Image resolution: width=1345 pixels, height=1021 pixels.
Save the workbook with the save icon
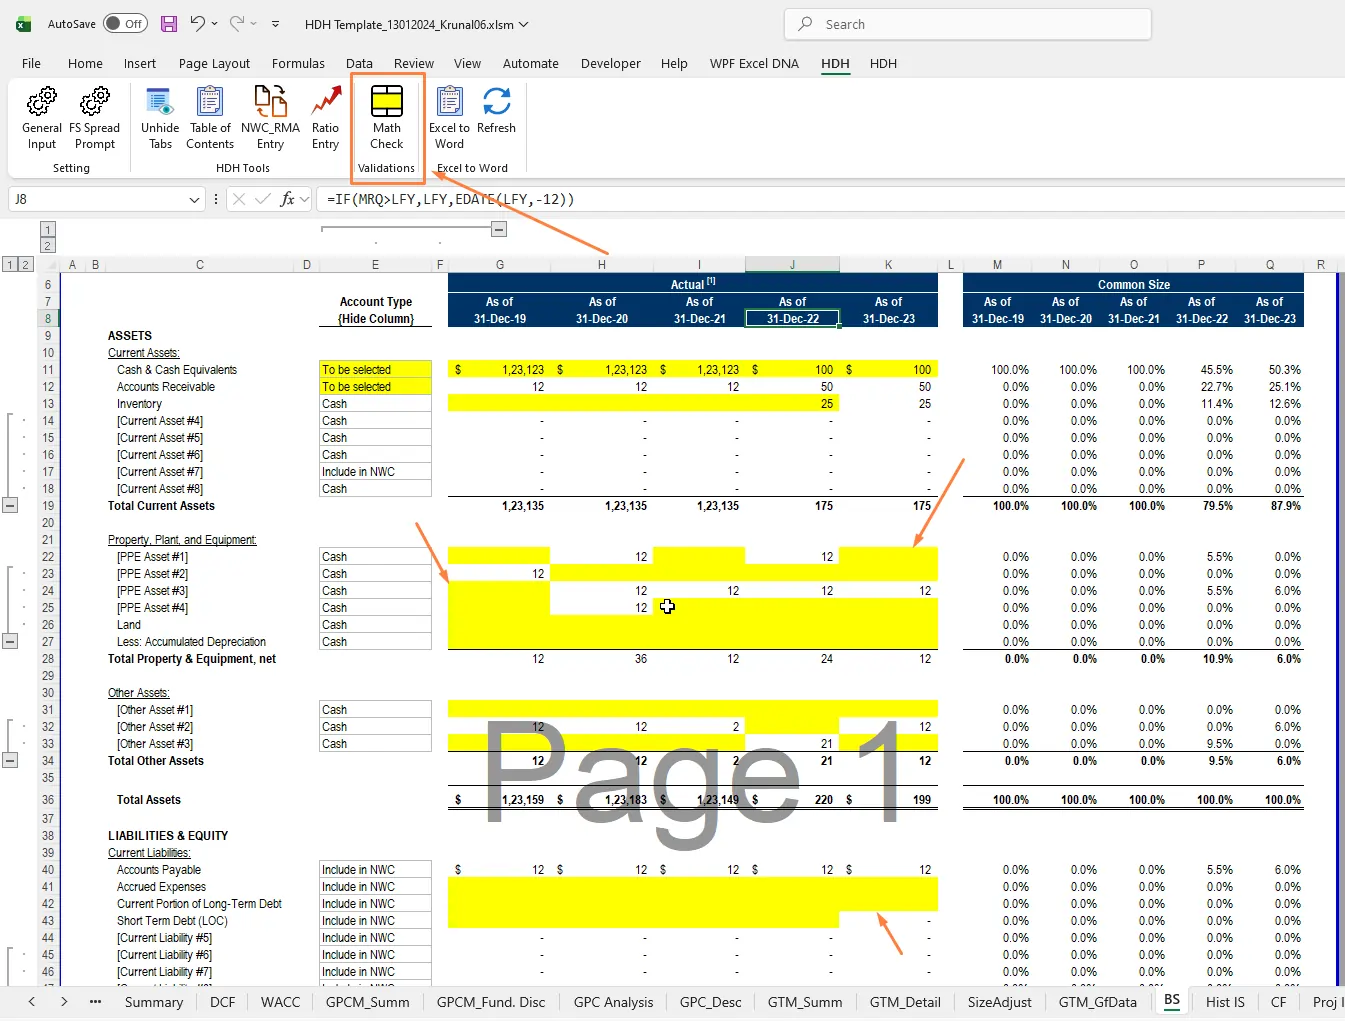(169, 24)
